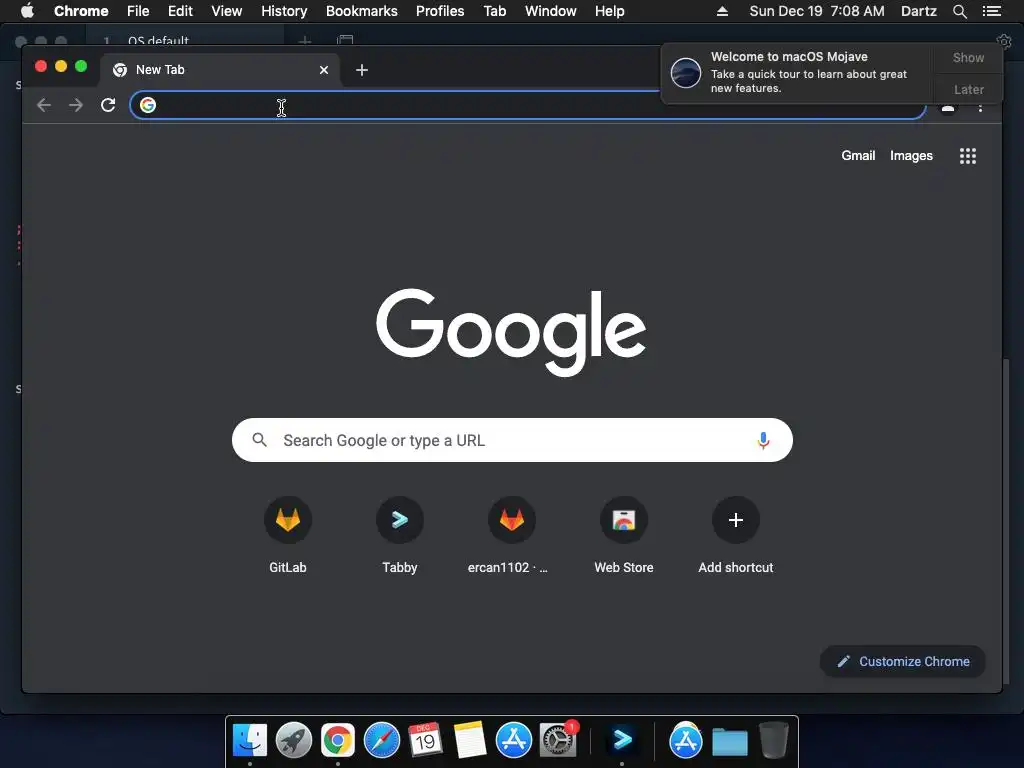
Task: Open settings gear in background Tabby window
Action: tap(1004, 41)
